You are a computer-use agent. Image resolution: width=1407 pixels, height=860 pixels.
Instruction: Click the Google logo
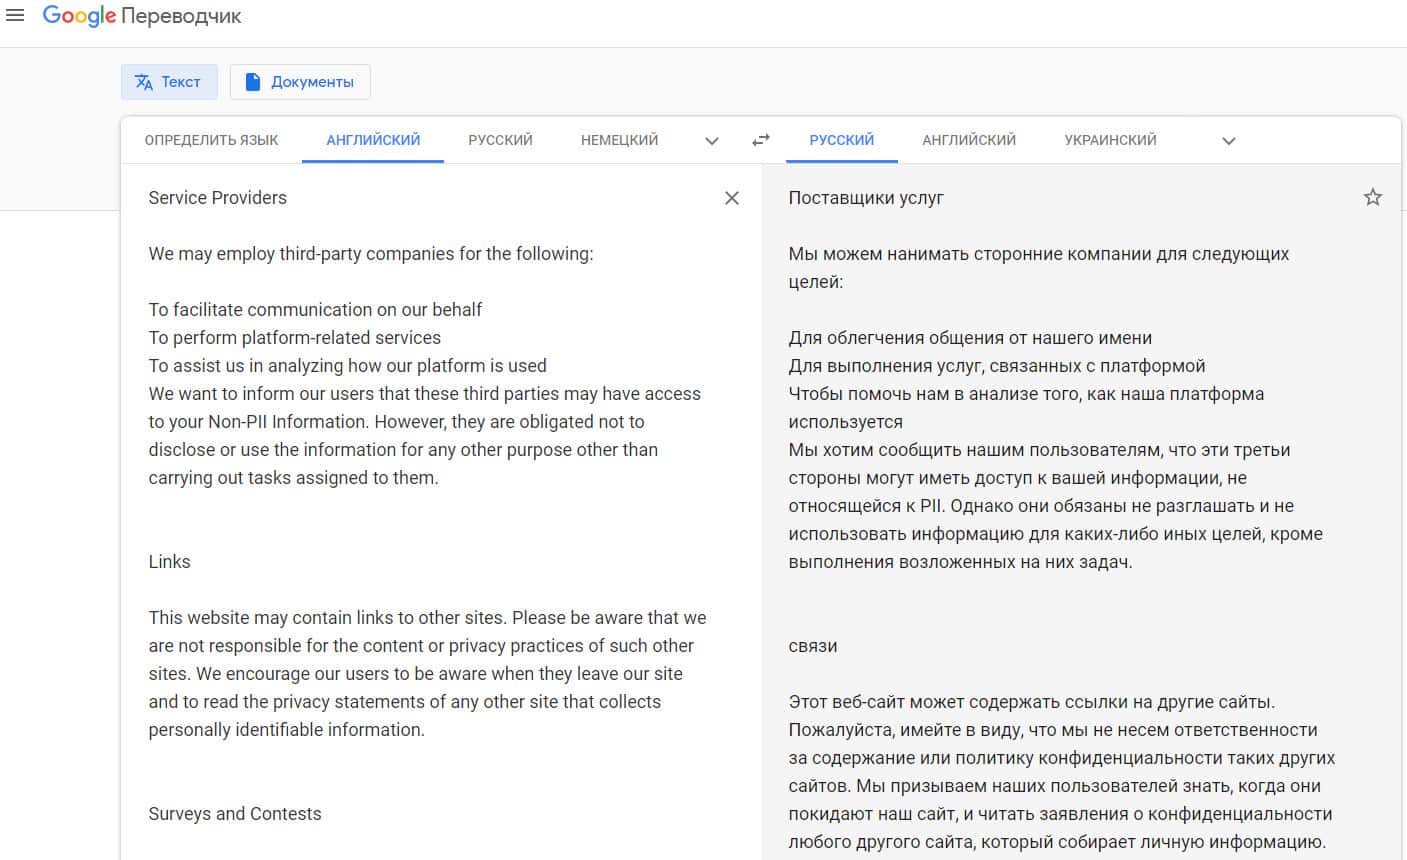79,16
